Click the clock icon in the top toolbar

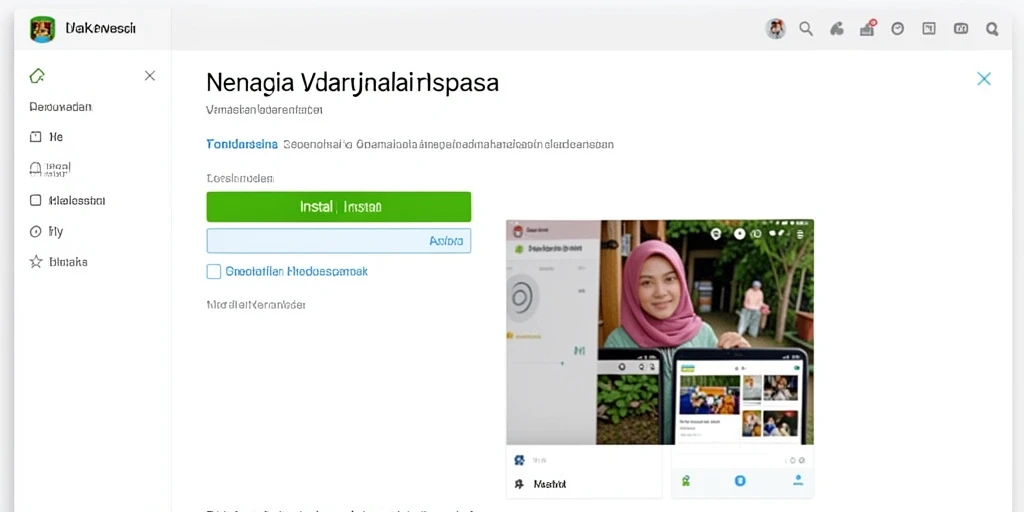898,29
